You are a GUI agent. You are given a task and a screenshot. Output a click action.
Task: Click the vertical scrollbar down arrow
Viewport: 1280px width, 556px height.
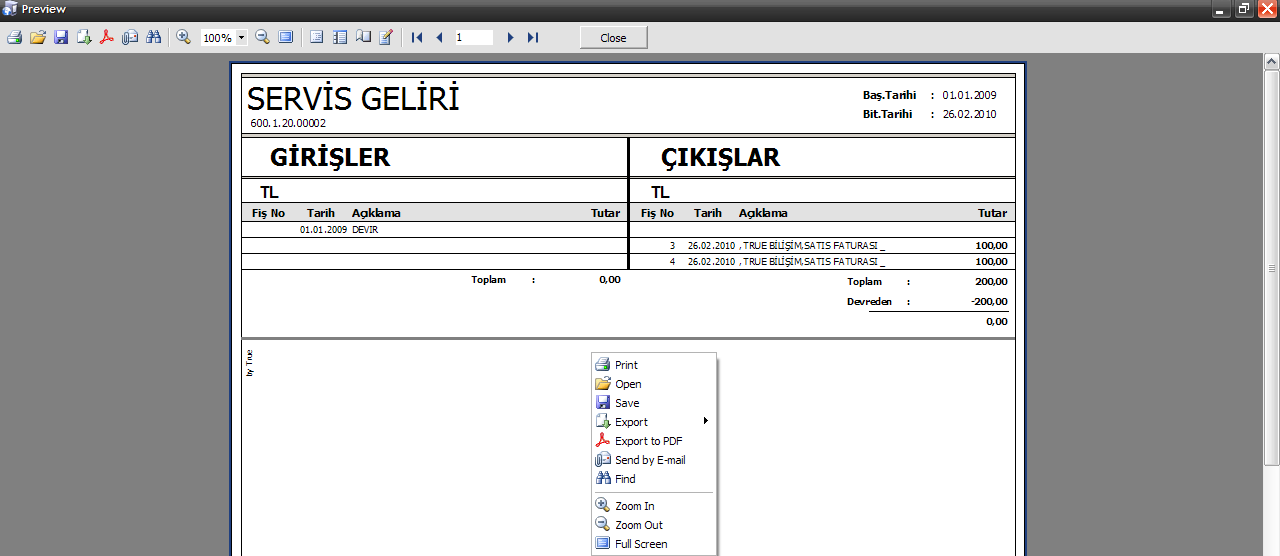pyautogui.click(x=1272, y=549)
